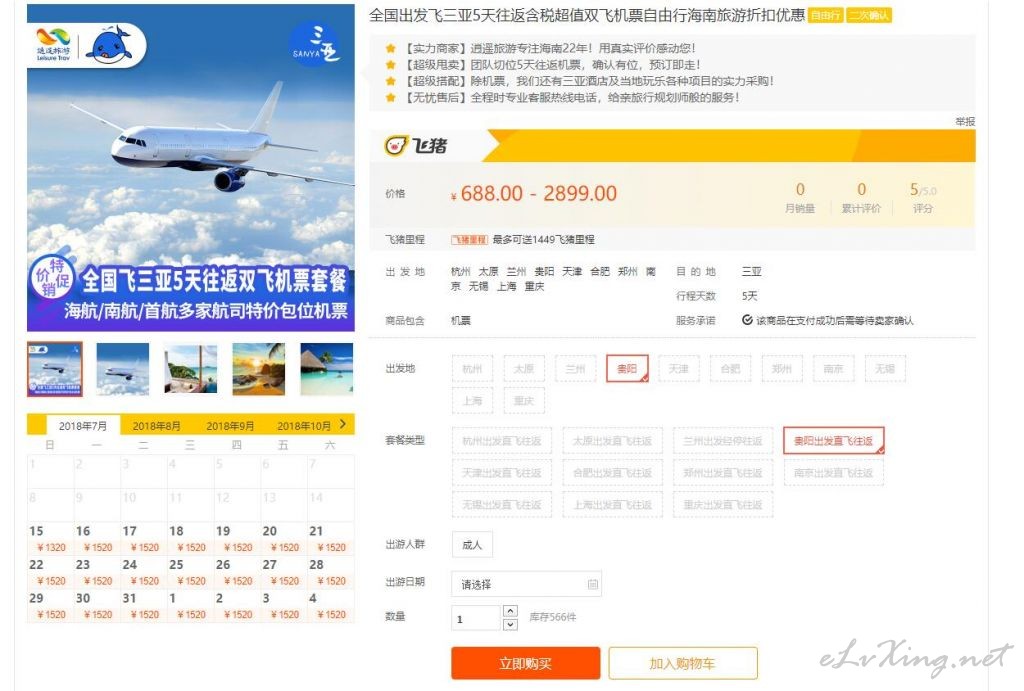
Task: Click the Fliggy pig logo icon
Action: point(396,145)
